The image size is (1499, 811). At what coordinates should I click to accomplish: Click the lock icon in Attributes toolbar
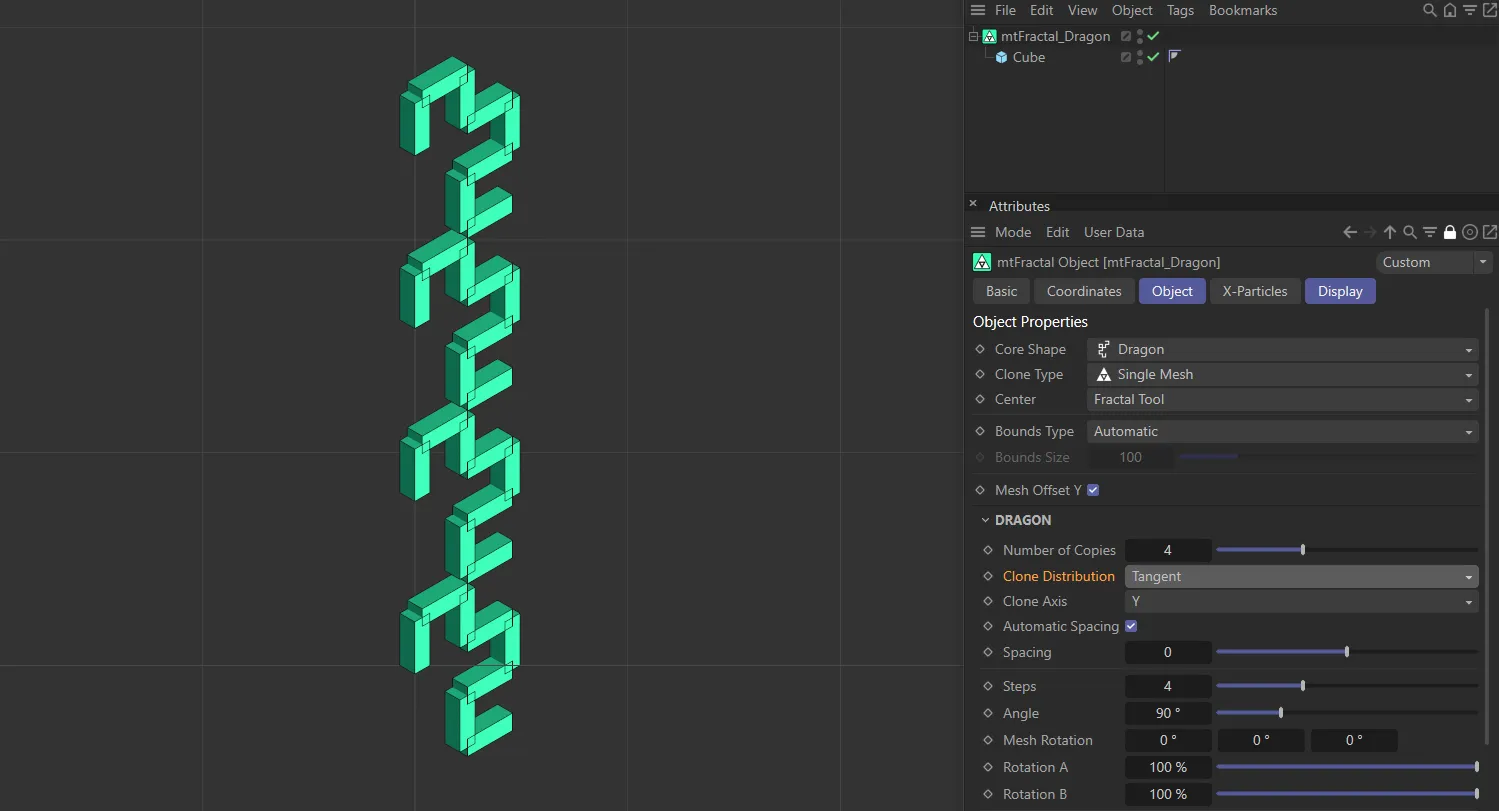coord(1449,231)
